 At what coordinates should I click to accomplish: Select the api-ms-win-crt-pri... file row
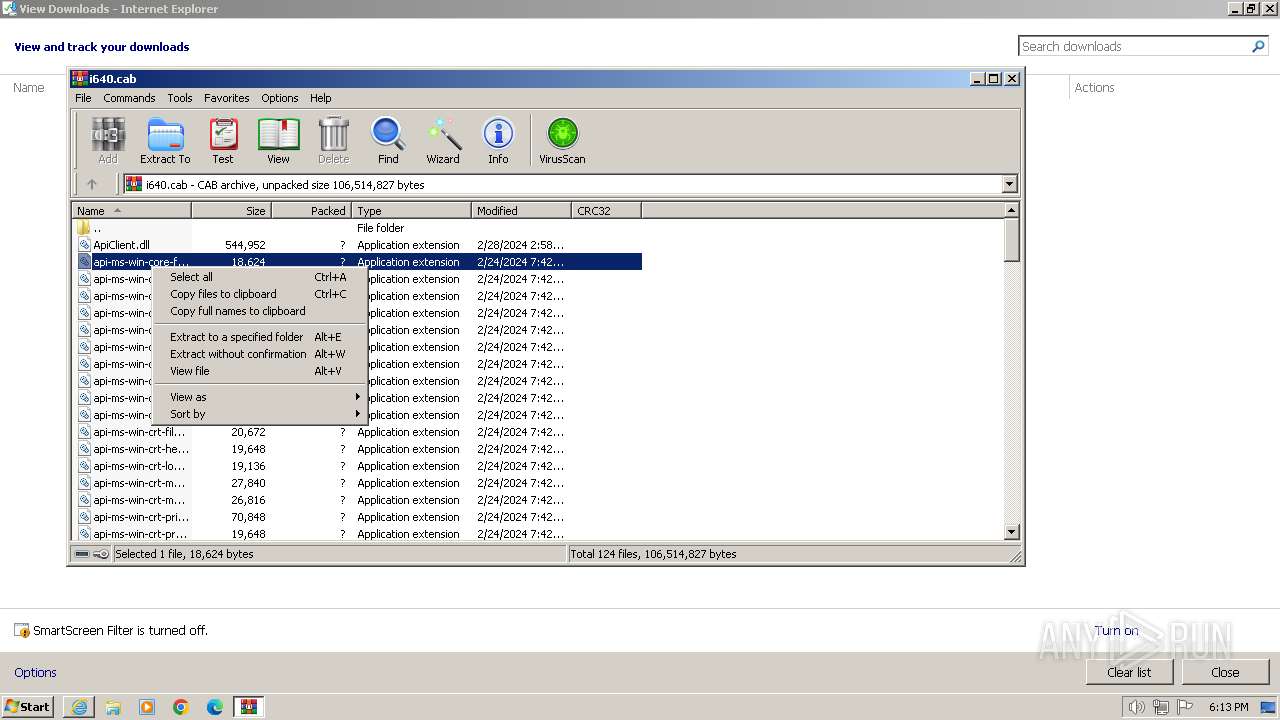(x=358, y=517)
